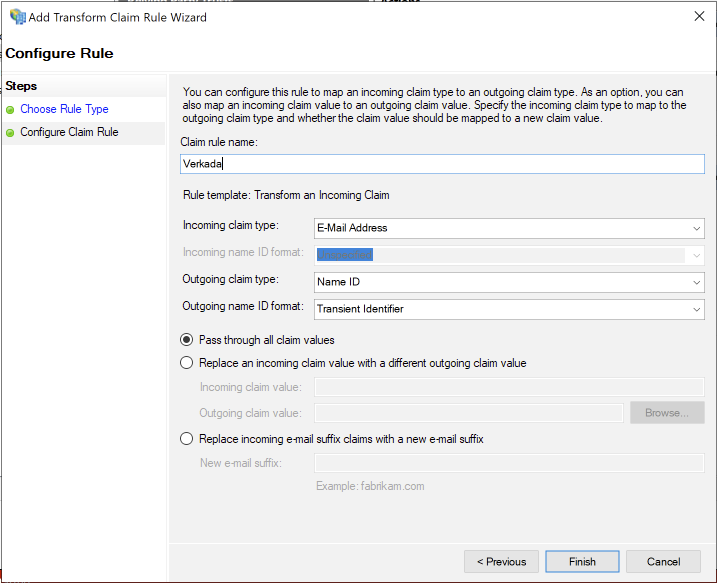Click green bullet beside Configure Claim Rule
The width and height of the screenshot is (717, 583).
pyautogui.click(x=11, y=133)
